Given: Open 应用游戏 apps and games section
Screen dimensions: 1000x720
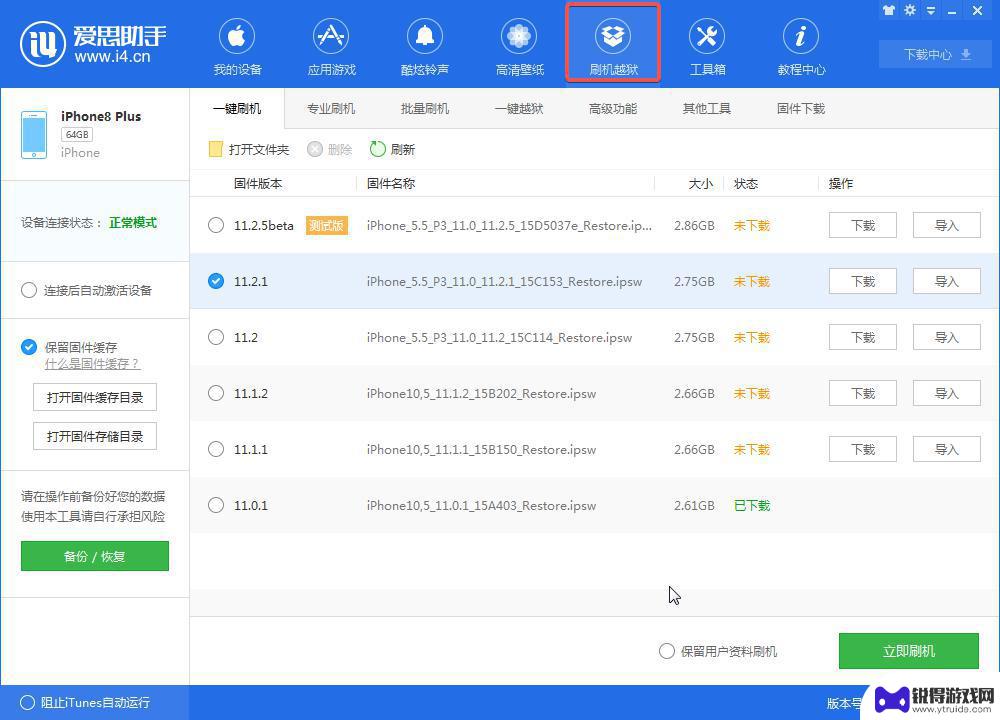Looking at the screenshot, I should point(332,48).
